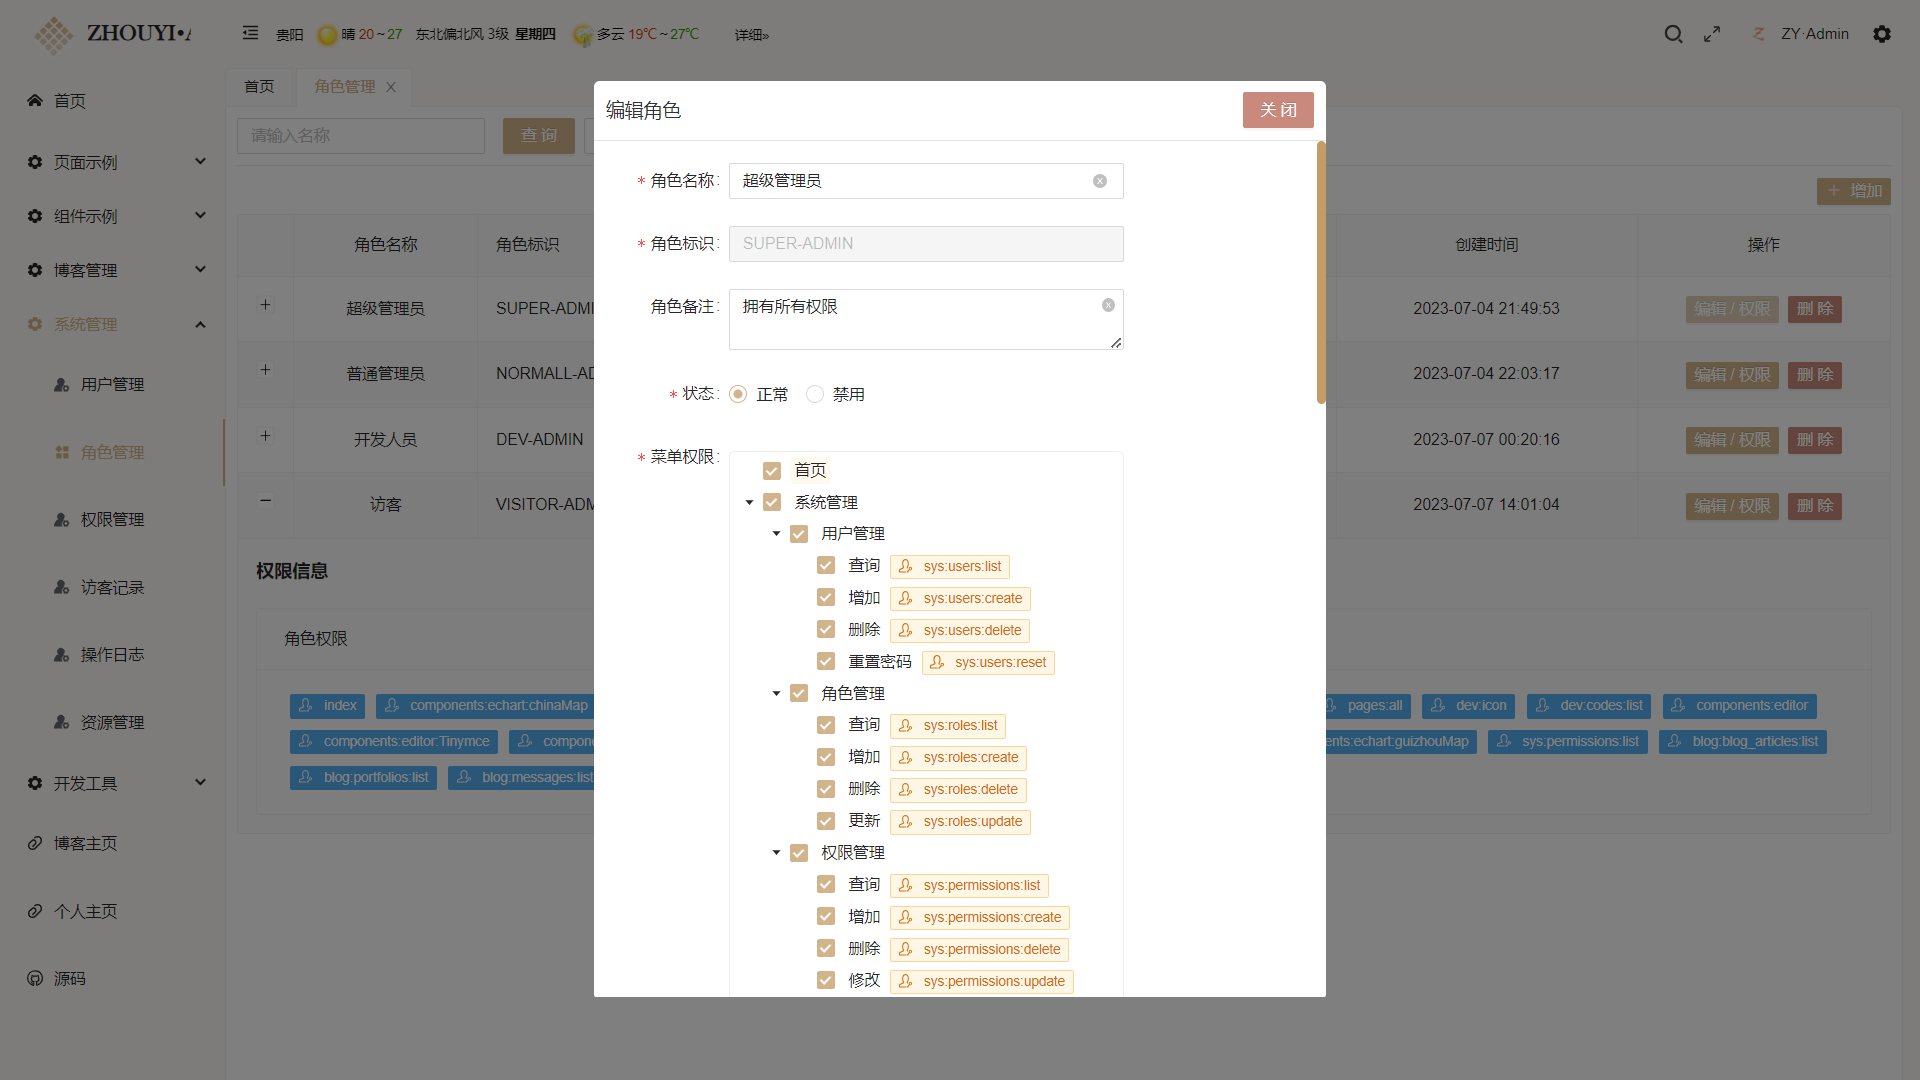Select the 禁用 status radio button
This screenshot has height=1080, width=1920.
click(x=815, y=394)
